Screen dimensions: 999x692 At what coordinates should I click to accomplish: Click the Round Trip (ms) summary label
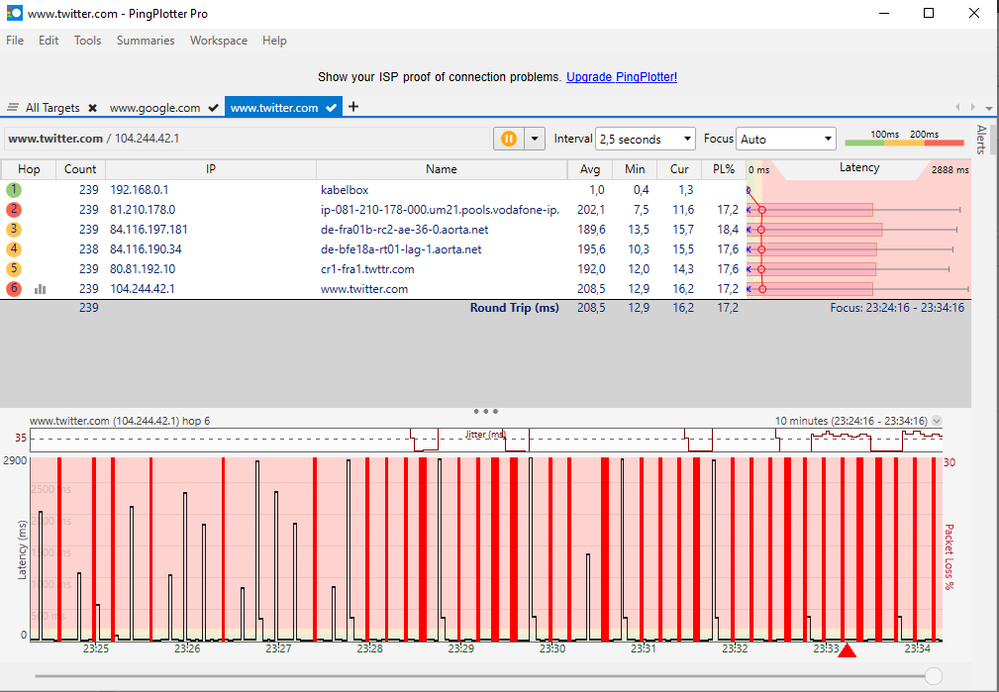point(514,308)
